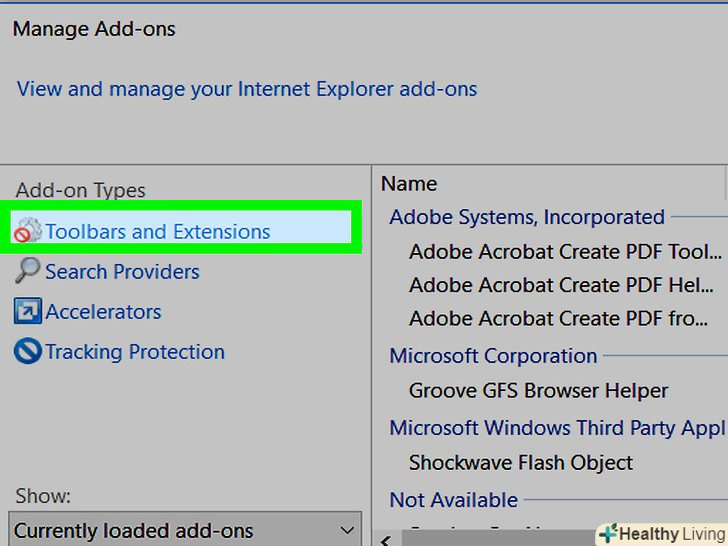Click the Accelerators arrow icon

pos(27,311)
